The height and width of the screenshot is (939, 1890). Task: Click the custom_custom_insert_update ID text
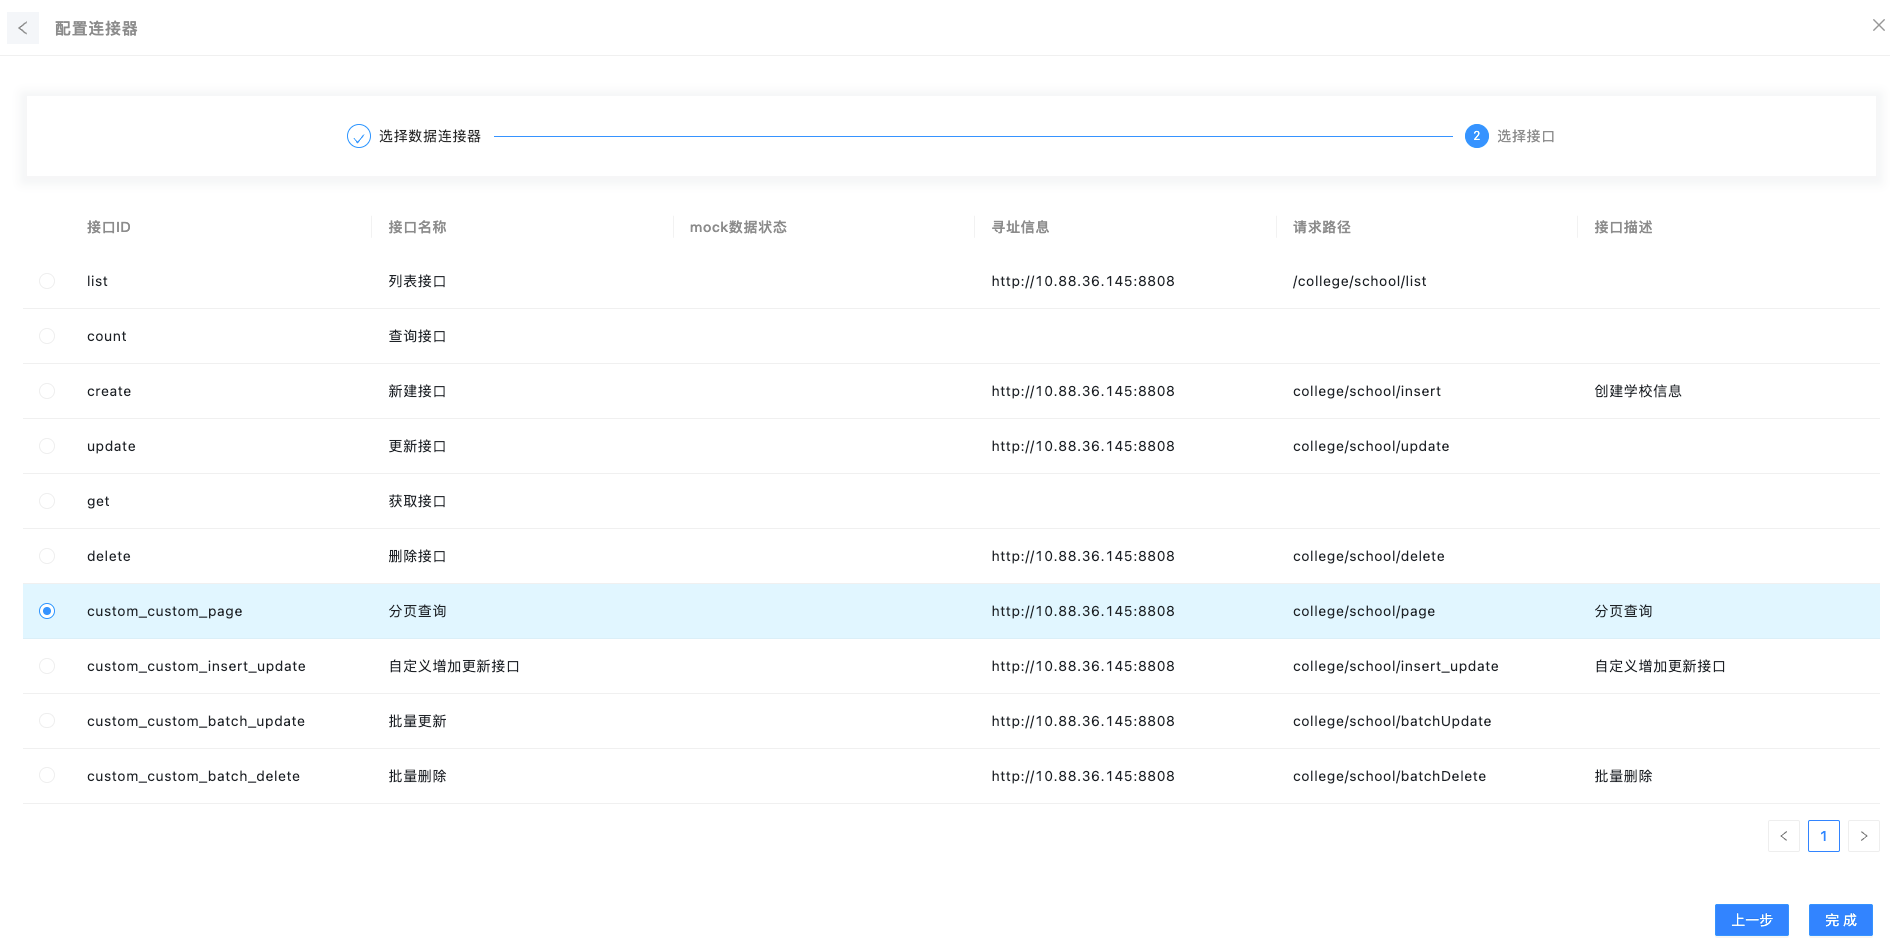click(x=196, y=666)
